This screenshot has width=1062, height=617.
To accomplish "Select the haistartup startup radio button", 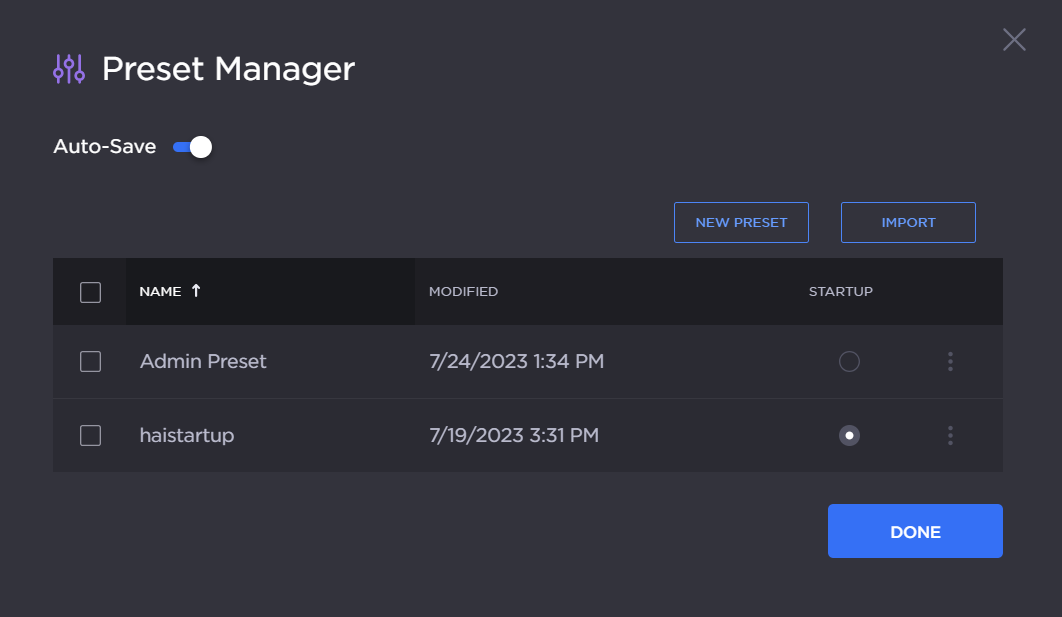I will point(849,435).
